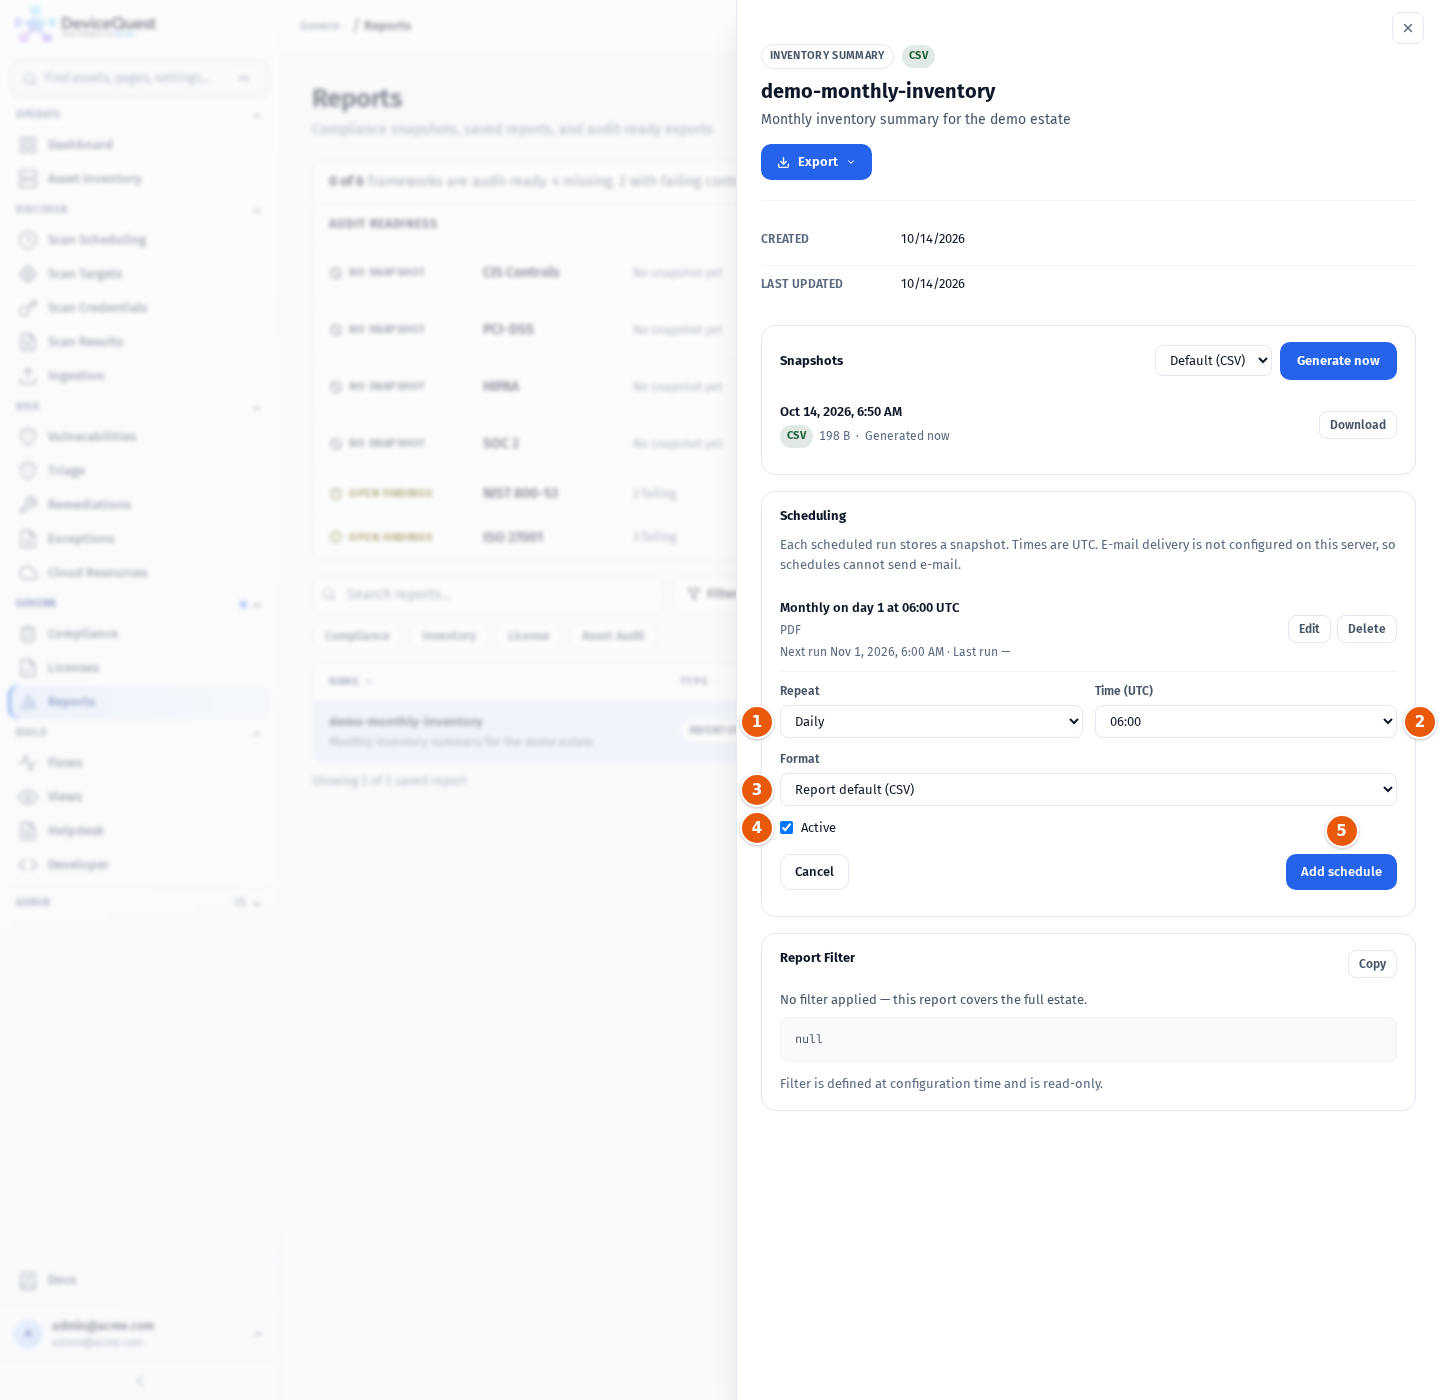Cancel the new schedule form

[x=814, y=872]
